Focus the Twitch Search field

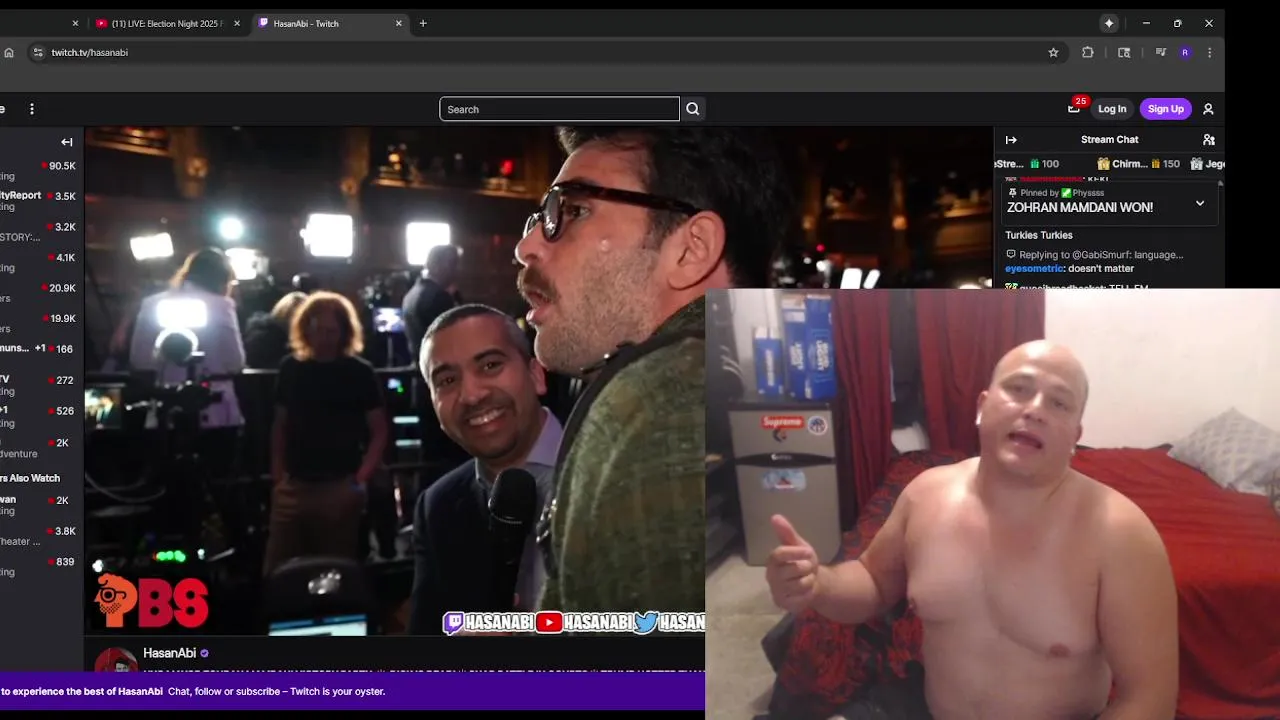click(559, 109)
